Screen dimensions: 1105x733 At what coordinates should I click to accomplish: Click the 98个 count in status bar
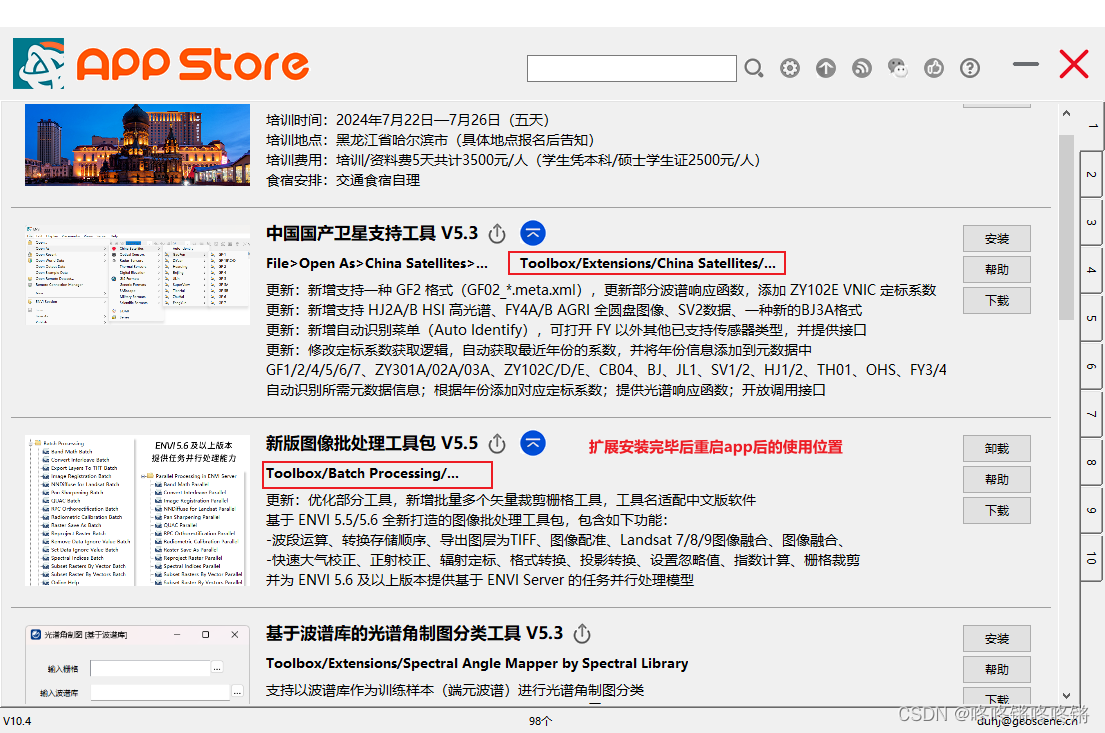(541, 721)
